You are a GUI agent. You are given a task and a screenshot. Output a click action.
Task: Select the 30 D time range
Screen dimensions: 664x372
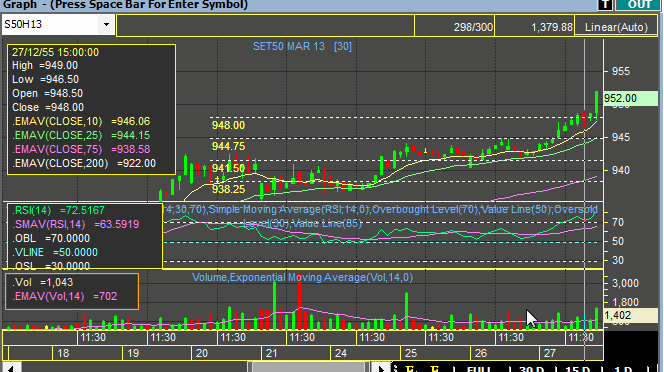(x=531, y=369)
